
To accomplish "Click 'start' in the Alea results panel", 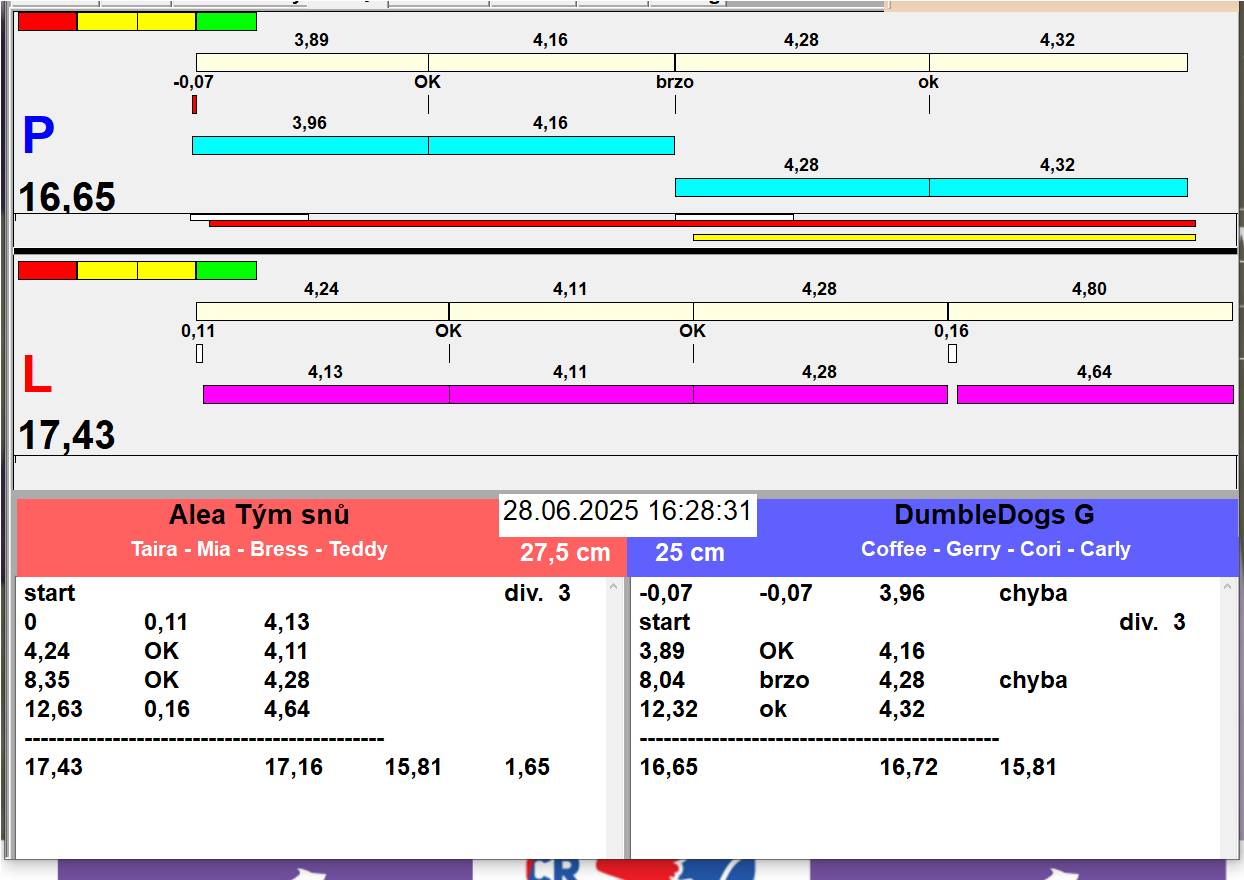I will 50,593.
